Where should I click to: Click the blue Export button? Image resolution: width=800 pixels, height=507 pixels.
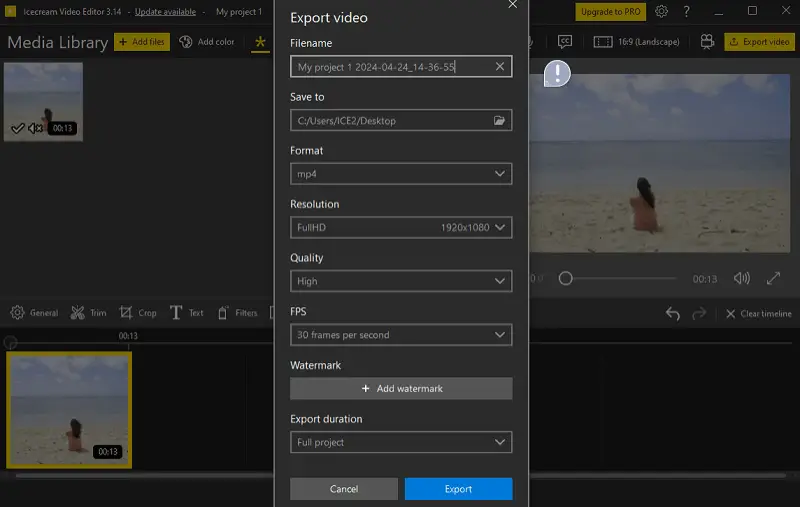click(x=458, y=489)
